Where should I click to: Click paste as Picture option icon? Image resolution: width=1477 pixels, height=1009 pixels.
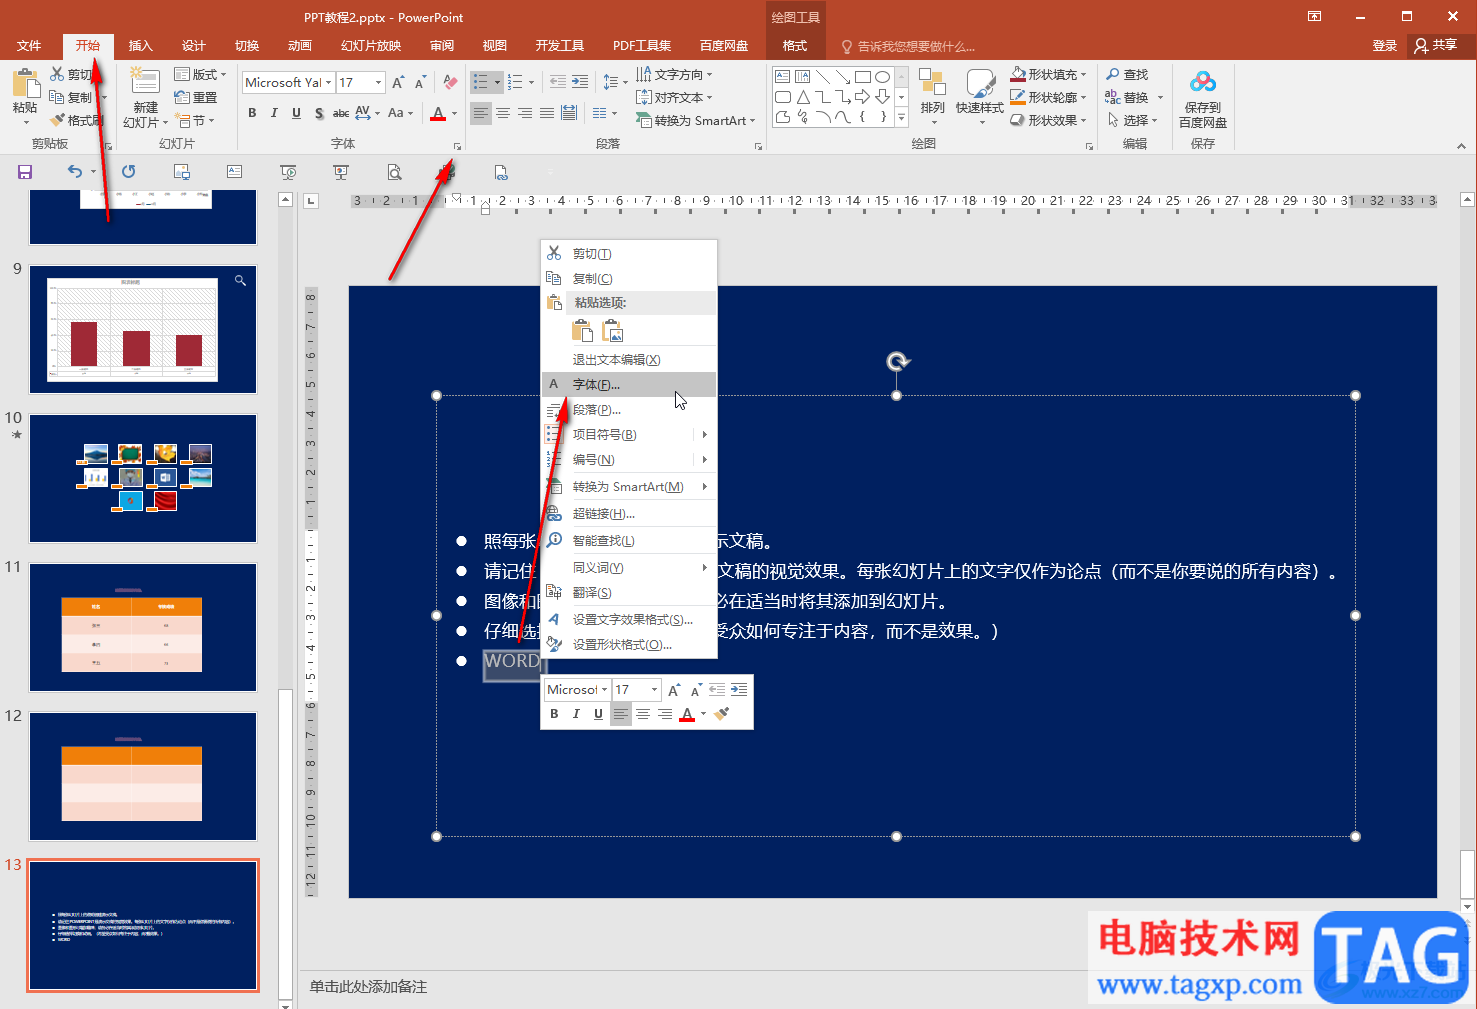click(x=613, y=331)
